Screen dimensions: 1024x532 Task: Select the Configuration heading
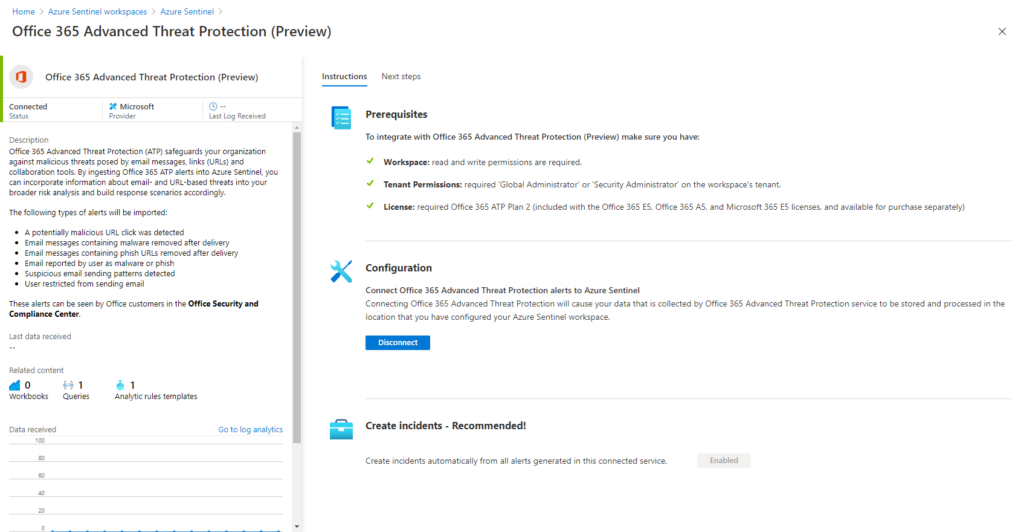(x=398, y=268)
